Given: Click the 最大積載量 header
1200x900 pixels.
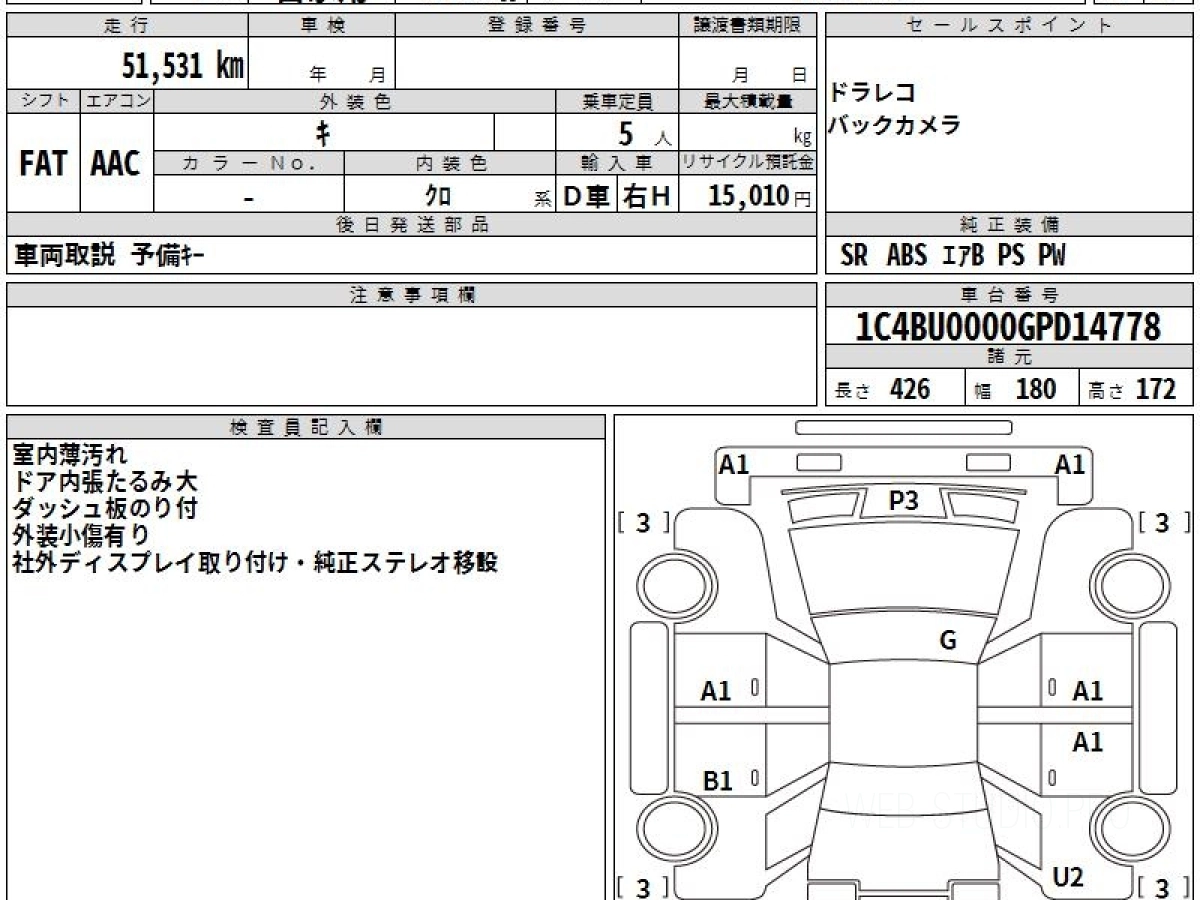Looking at the screenshot, I should click(x=747, y=101).
